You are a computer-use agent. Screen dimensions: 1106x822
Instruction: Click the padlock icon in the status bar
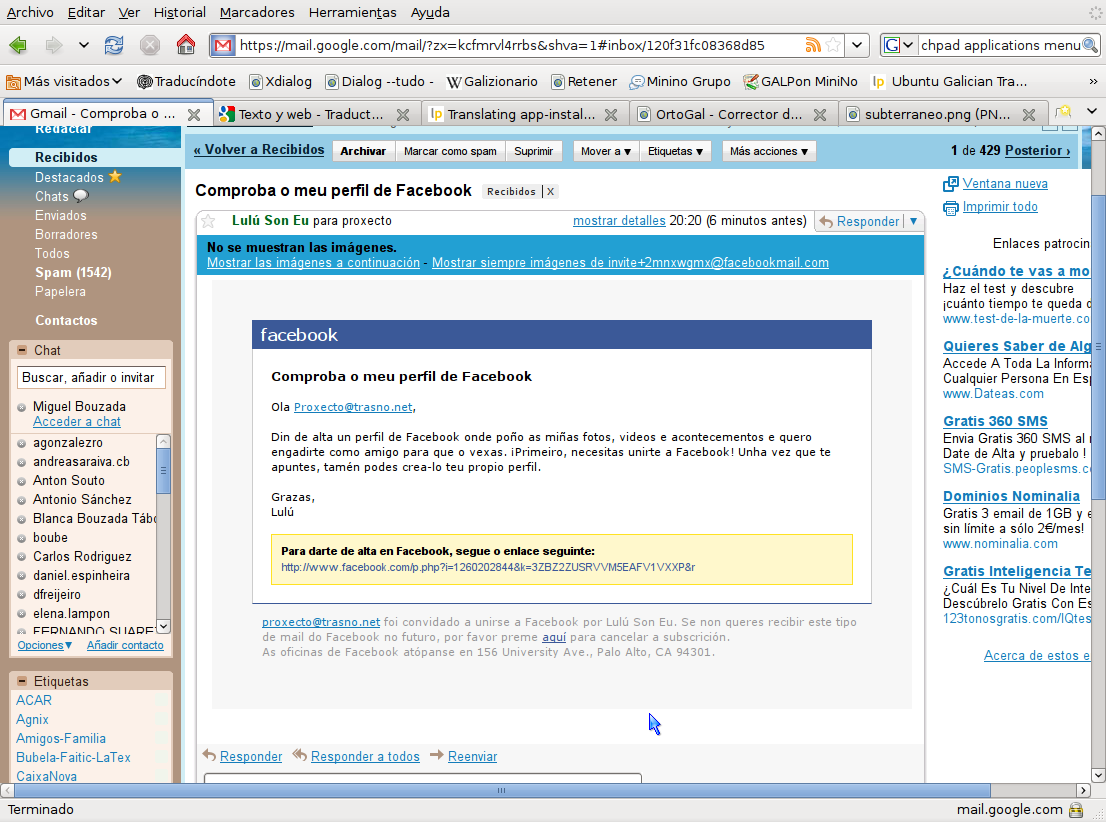coord(1076,809)
